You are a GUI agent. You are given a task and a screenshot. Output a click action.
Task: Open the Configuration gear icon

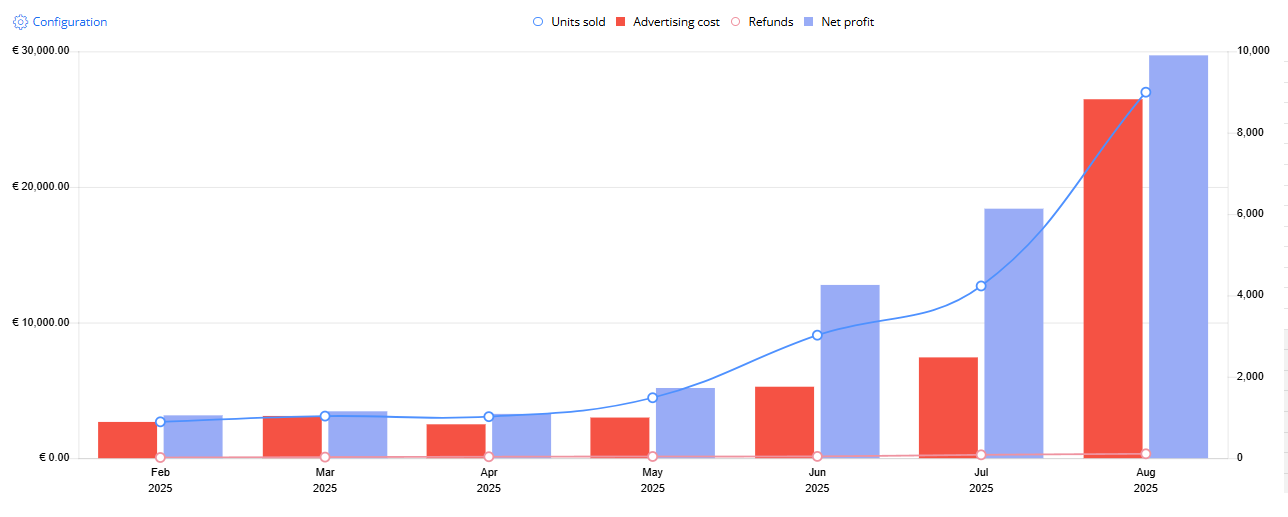coord(20,21)
